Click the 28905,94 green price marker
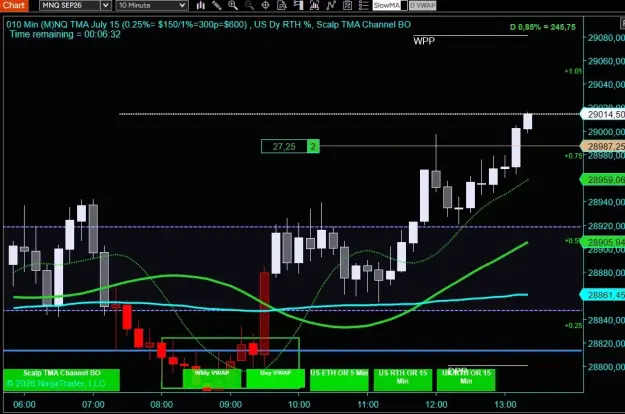 pos(603,242)
